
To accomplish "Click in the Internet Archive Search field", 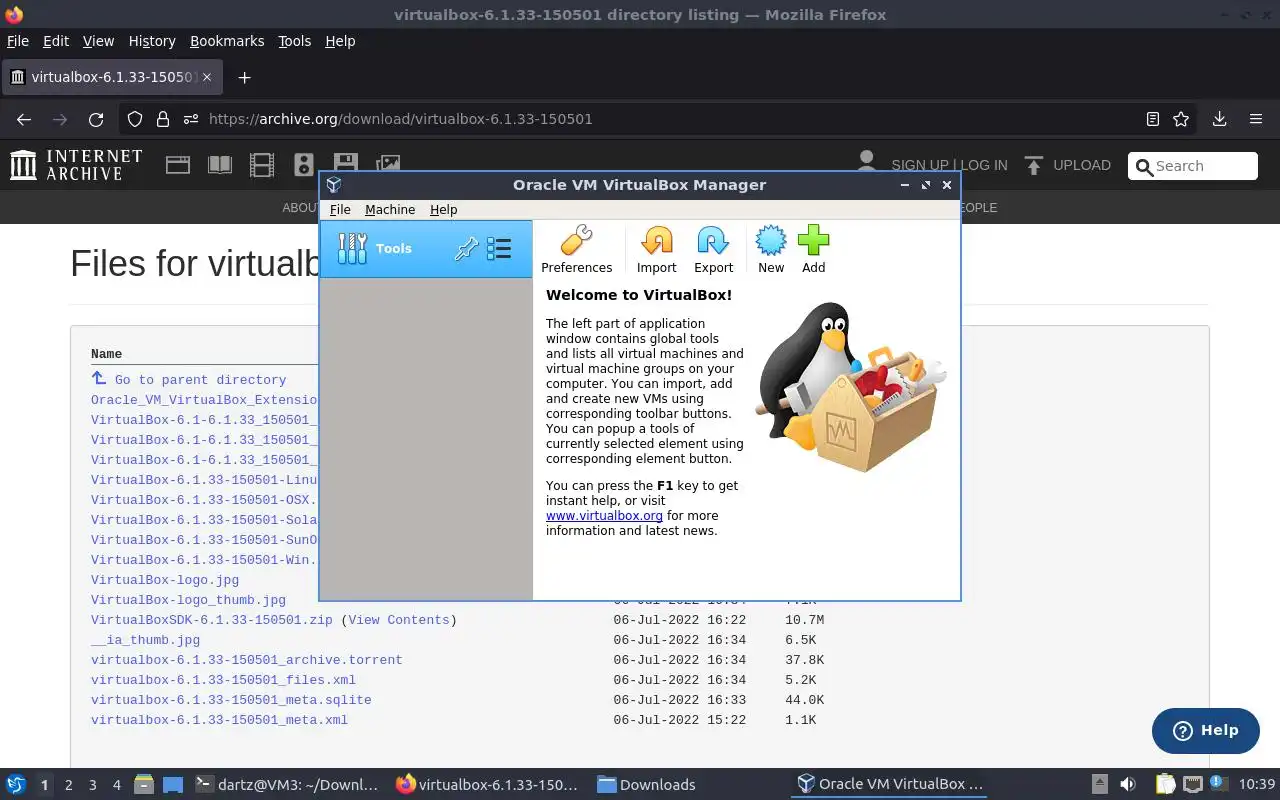I will click(1193, 166).
